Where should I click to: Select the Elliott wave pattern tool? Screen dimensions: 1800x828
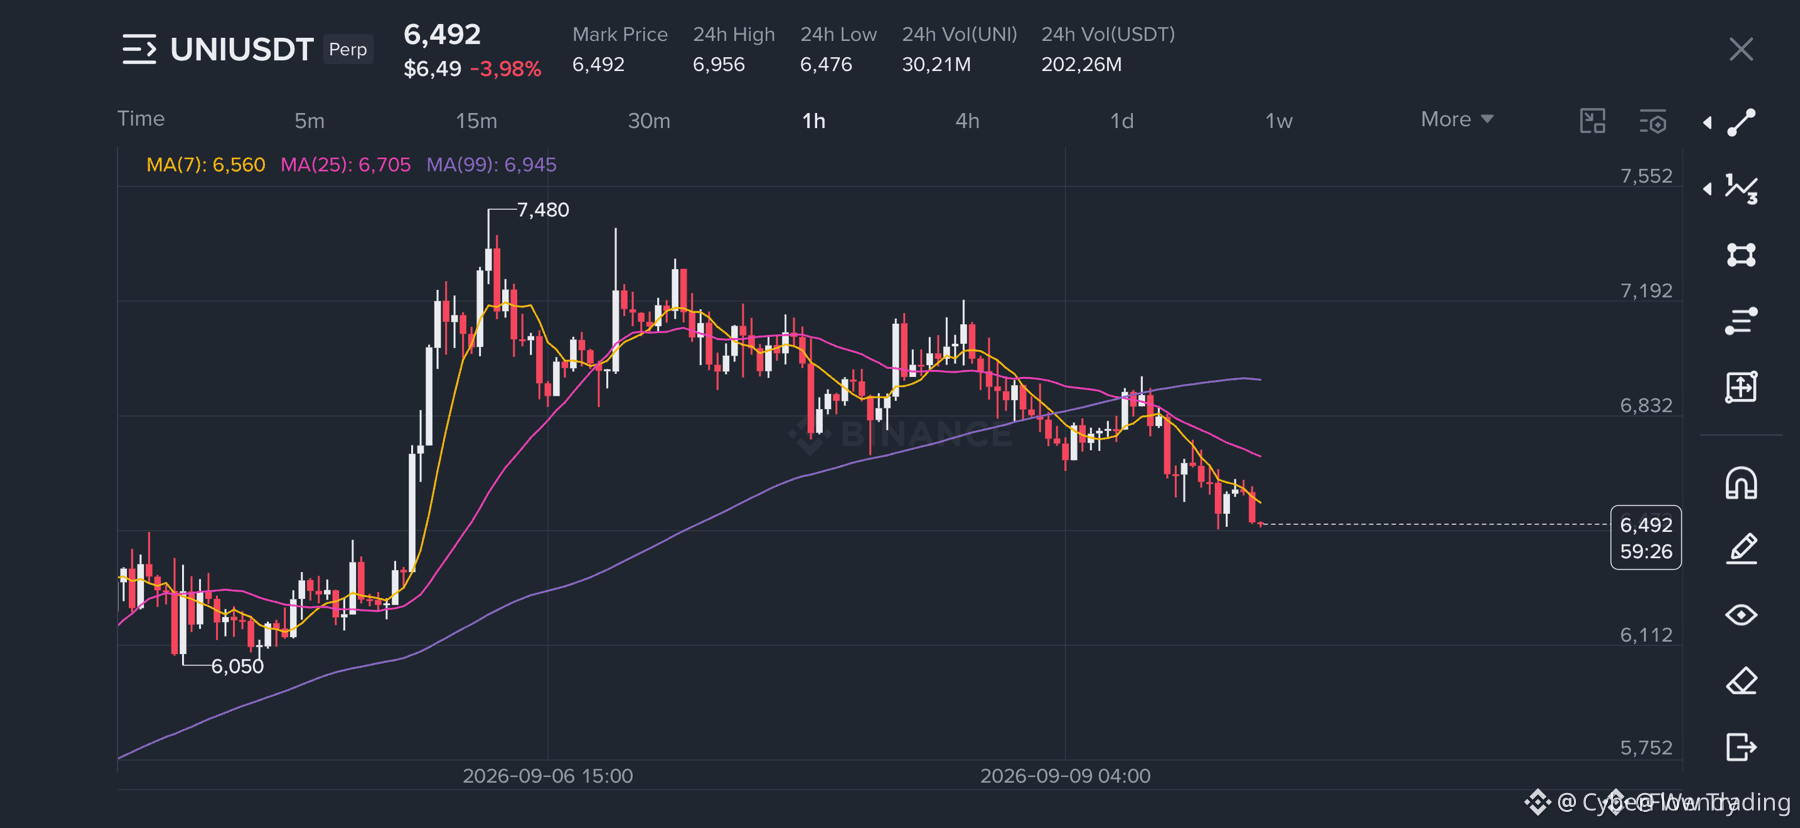pos(1741,189)
